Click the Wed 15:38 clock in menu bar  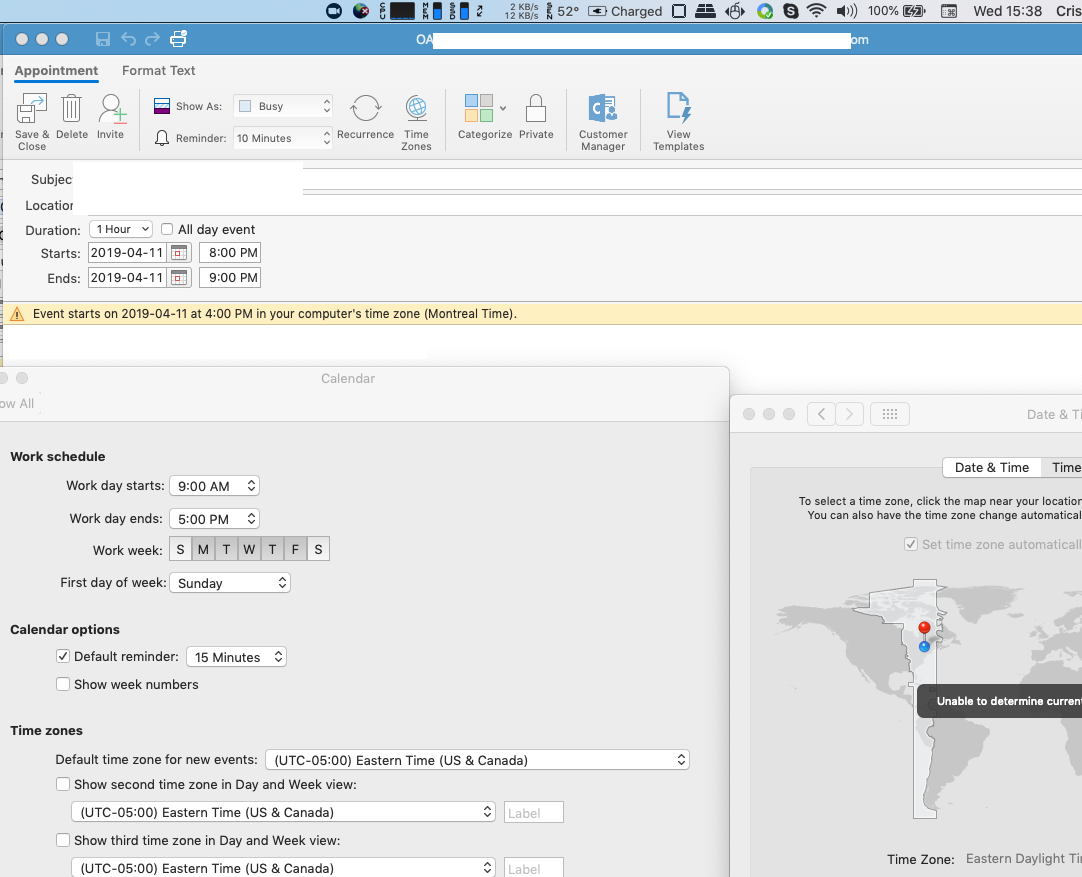click(x=1007, y=10)
